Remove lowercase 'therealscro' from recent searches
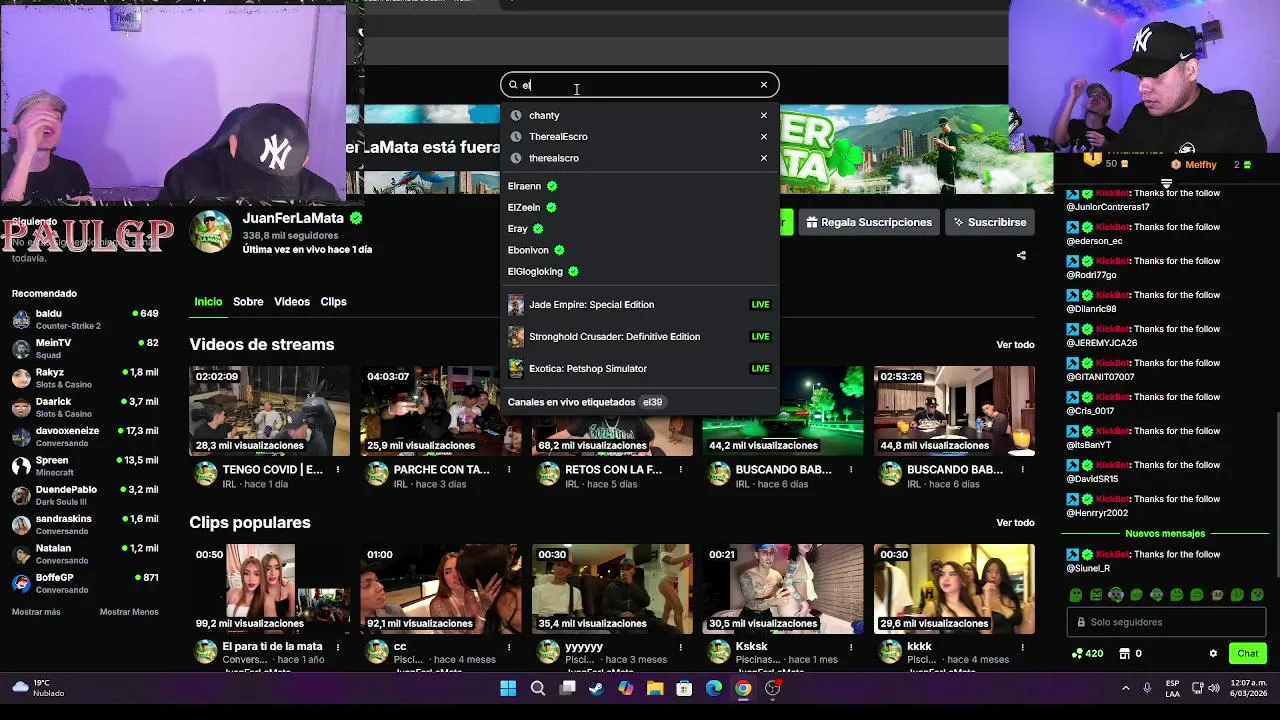The image size is (1280, 720). pyautogui.click(x=763, y=158)
